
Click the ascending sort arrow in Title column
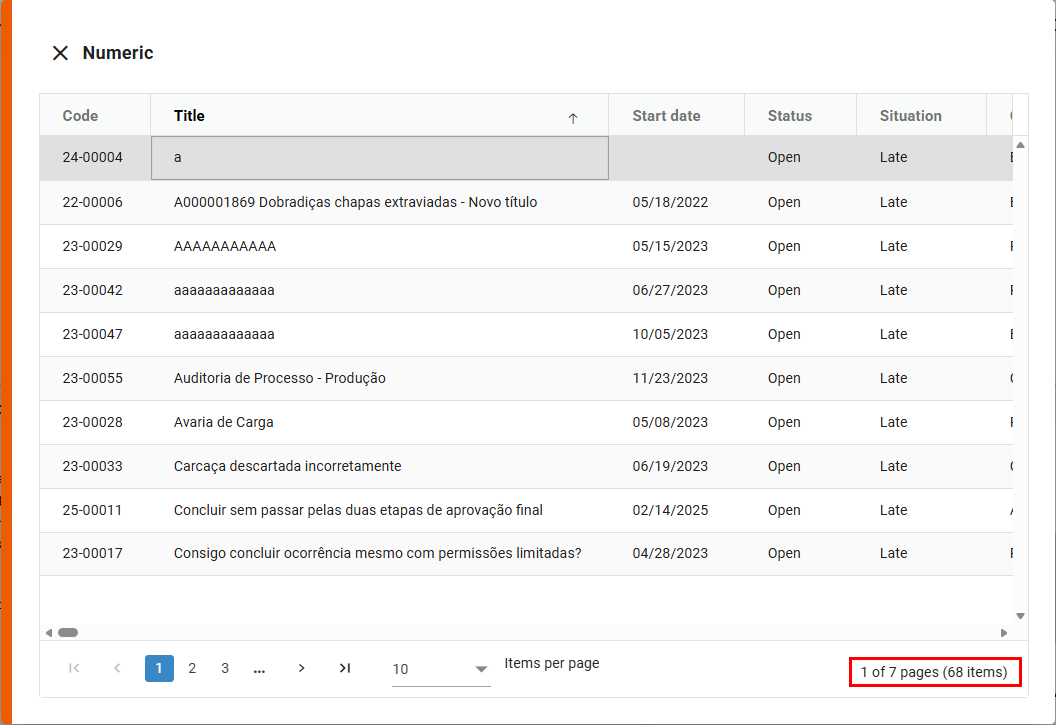(x=573, y=118)
